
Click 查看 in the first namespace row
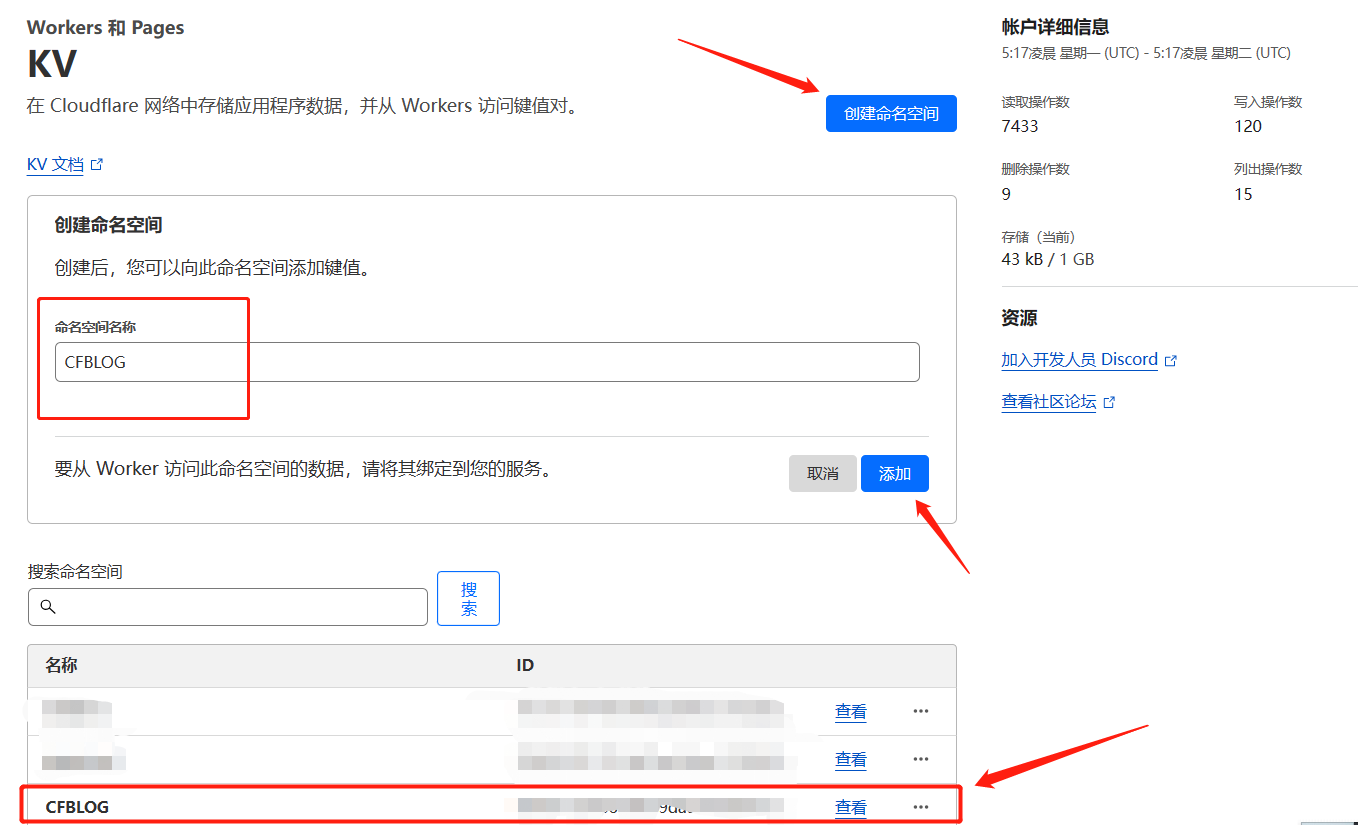pyautogui.click(x=851, y=712)
